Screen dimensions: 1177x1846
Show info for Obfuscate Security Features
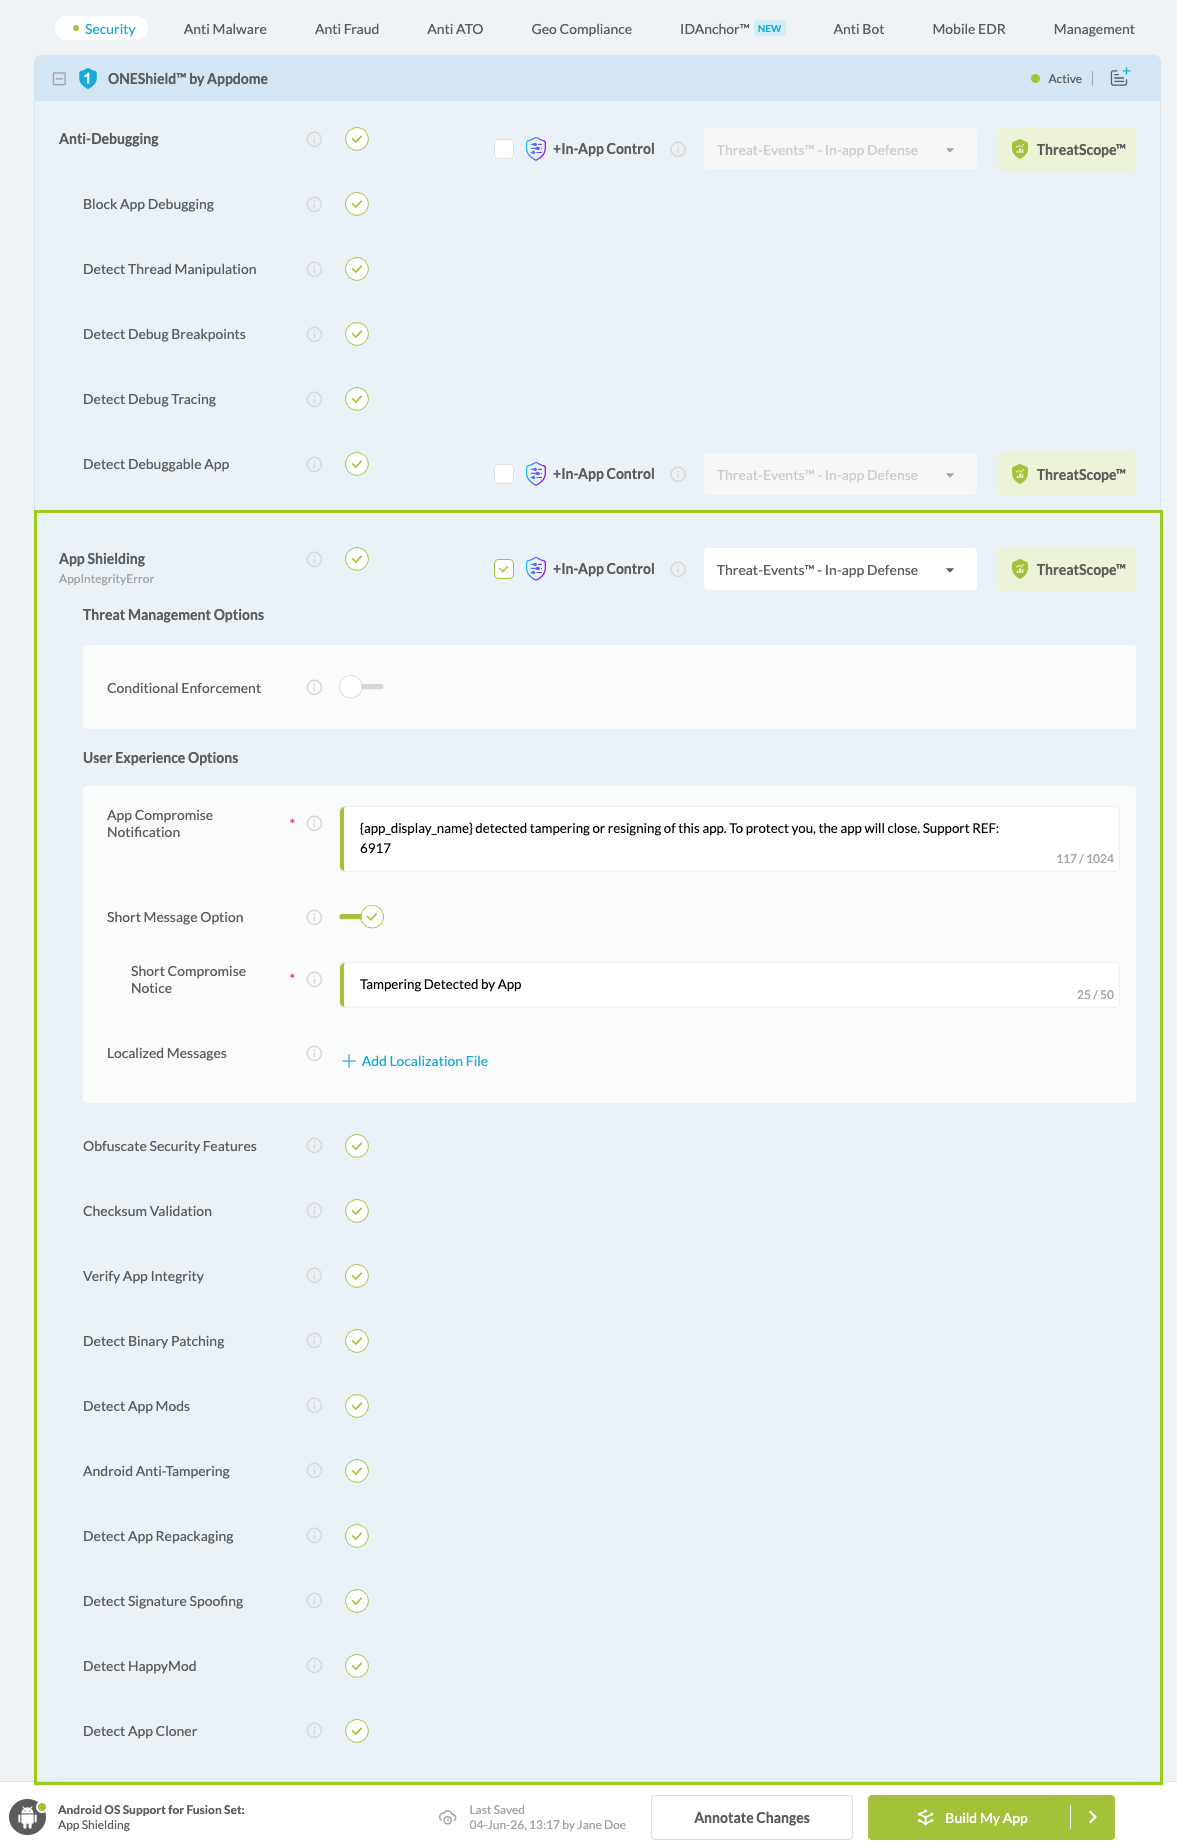(x=314, y=1146)
